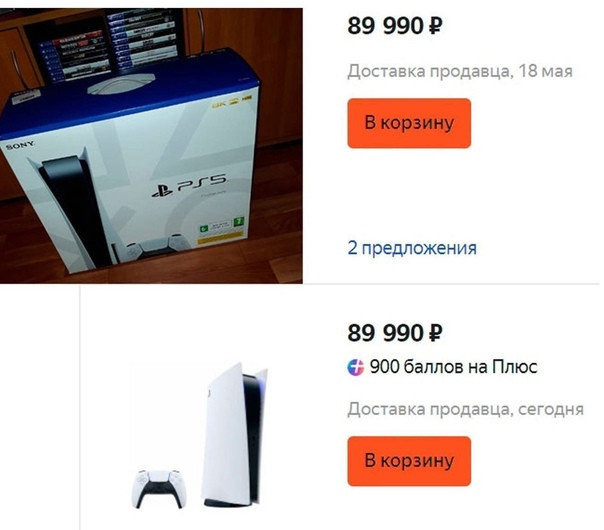The image size is (604, 530).
Task: Add the 18 мая delivery PS5 to cart
Action: point(409,123)
